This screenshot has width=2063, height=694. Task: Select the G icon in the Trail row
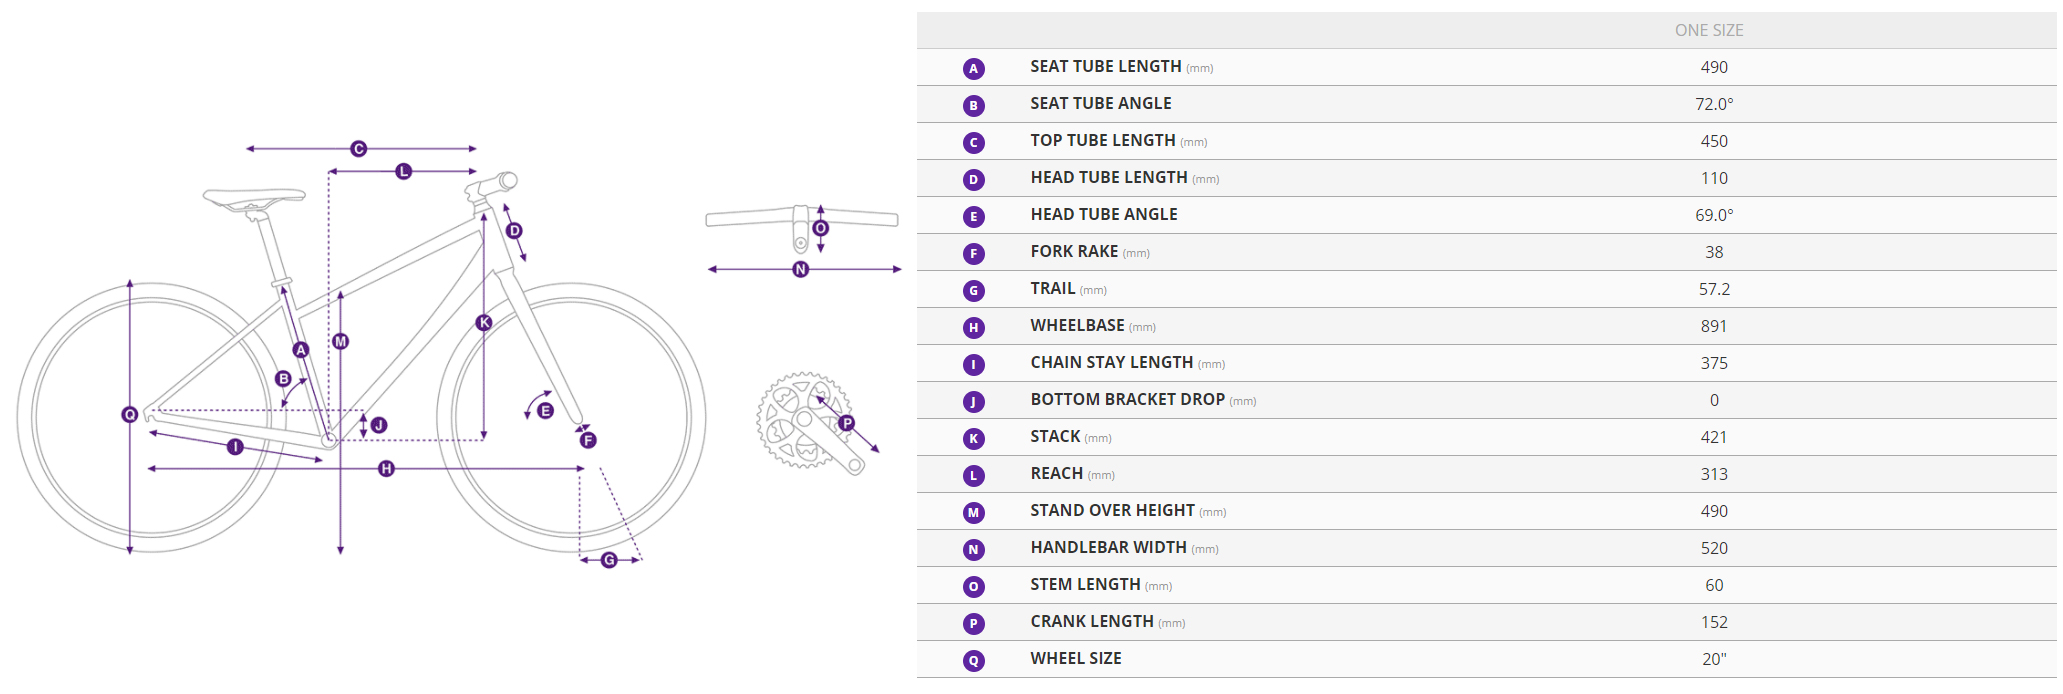point(973,290)
